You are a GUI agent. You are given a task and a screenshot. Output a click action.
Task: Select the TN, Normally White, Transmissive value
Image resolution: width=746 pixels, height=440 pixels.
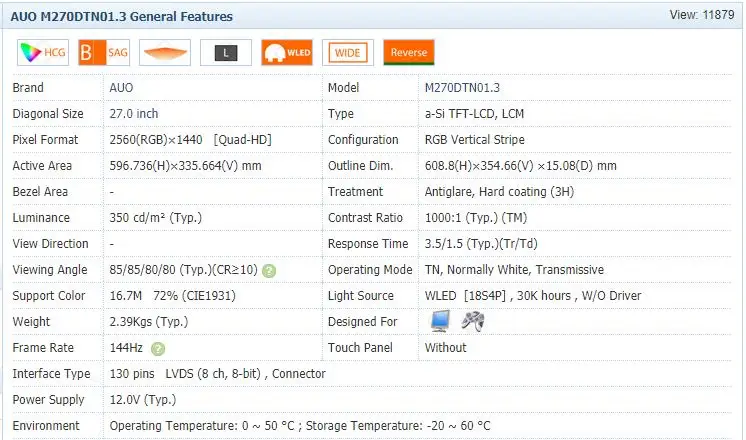pos(514,270)
